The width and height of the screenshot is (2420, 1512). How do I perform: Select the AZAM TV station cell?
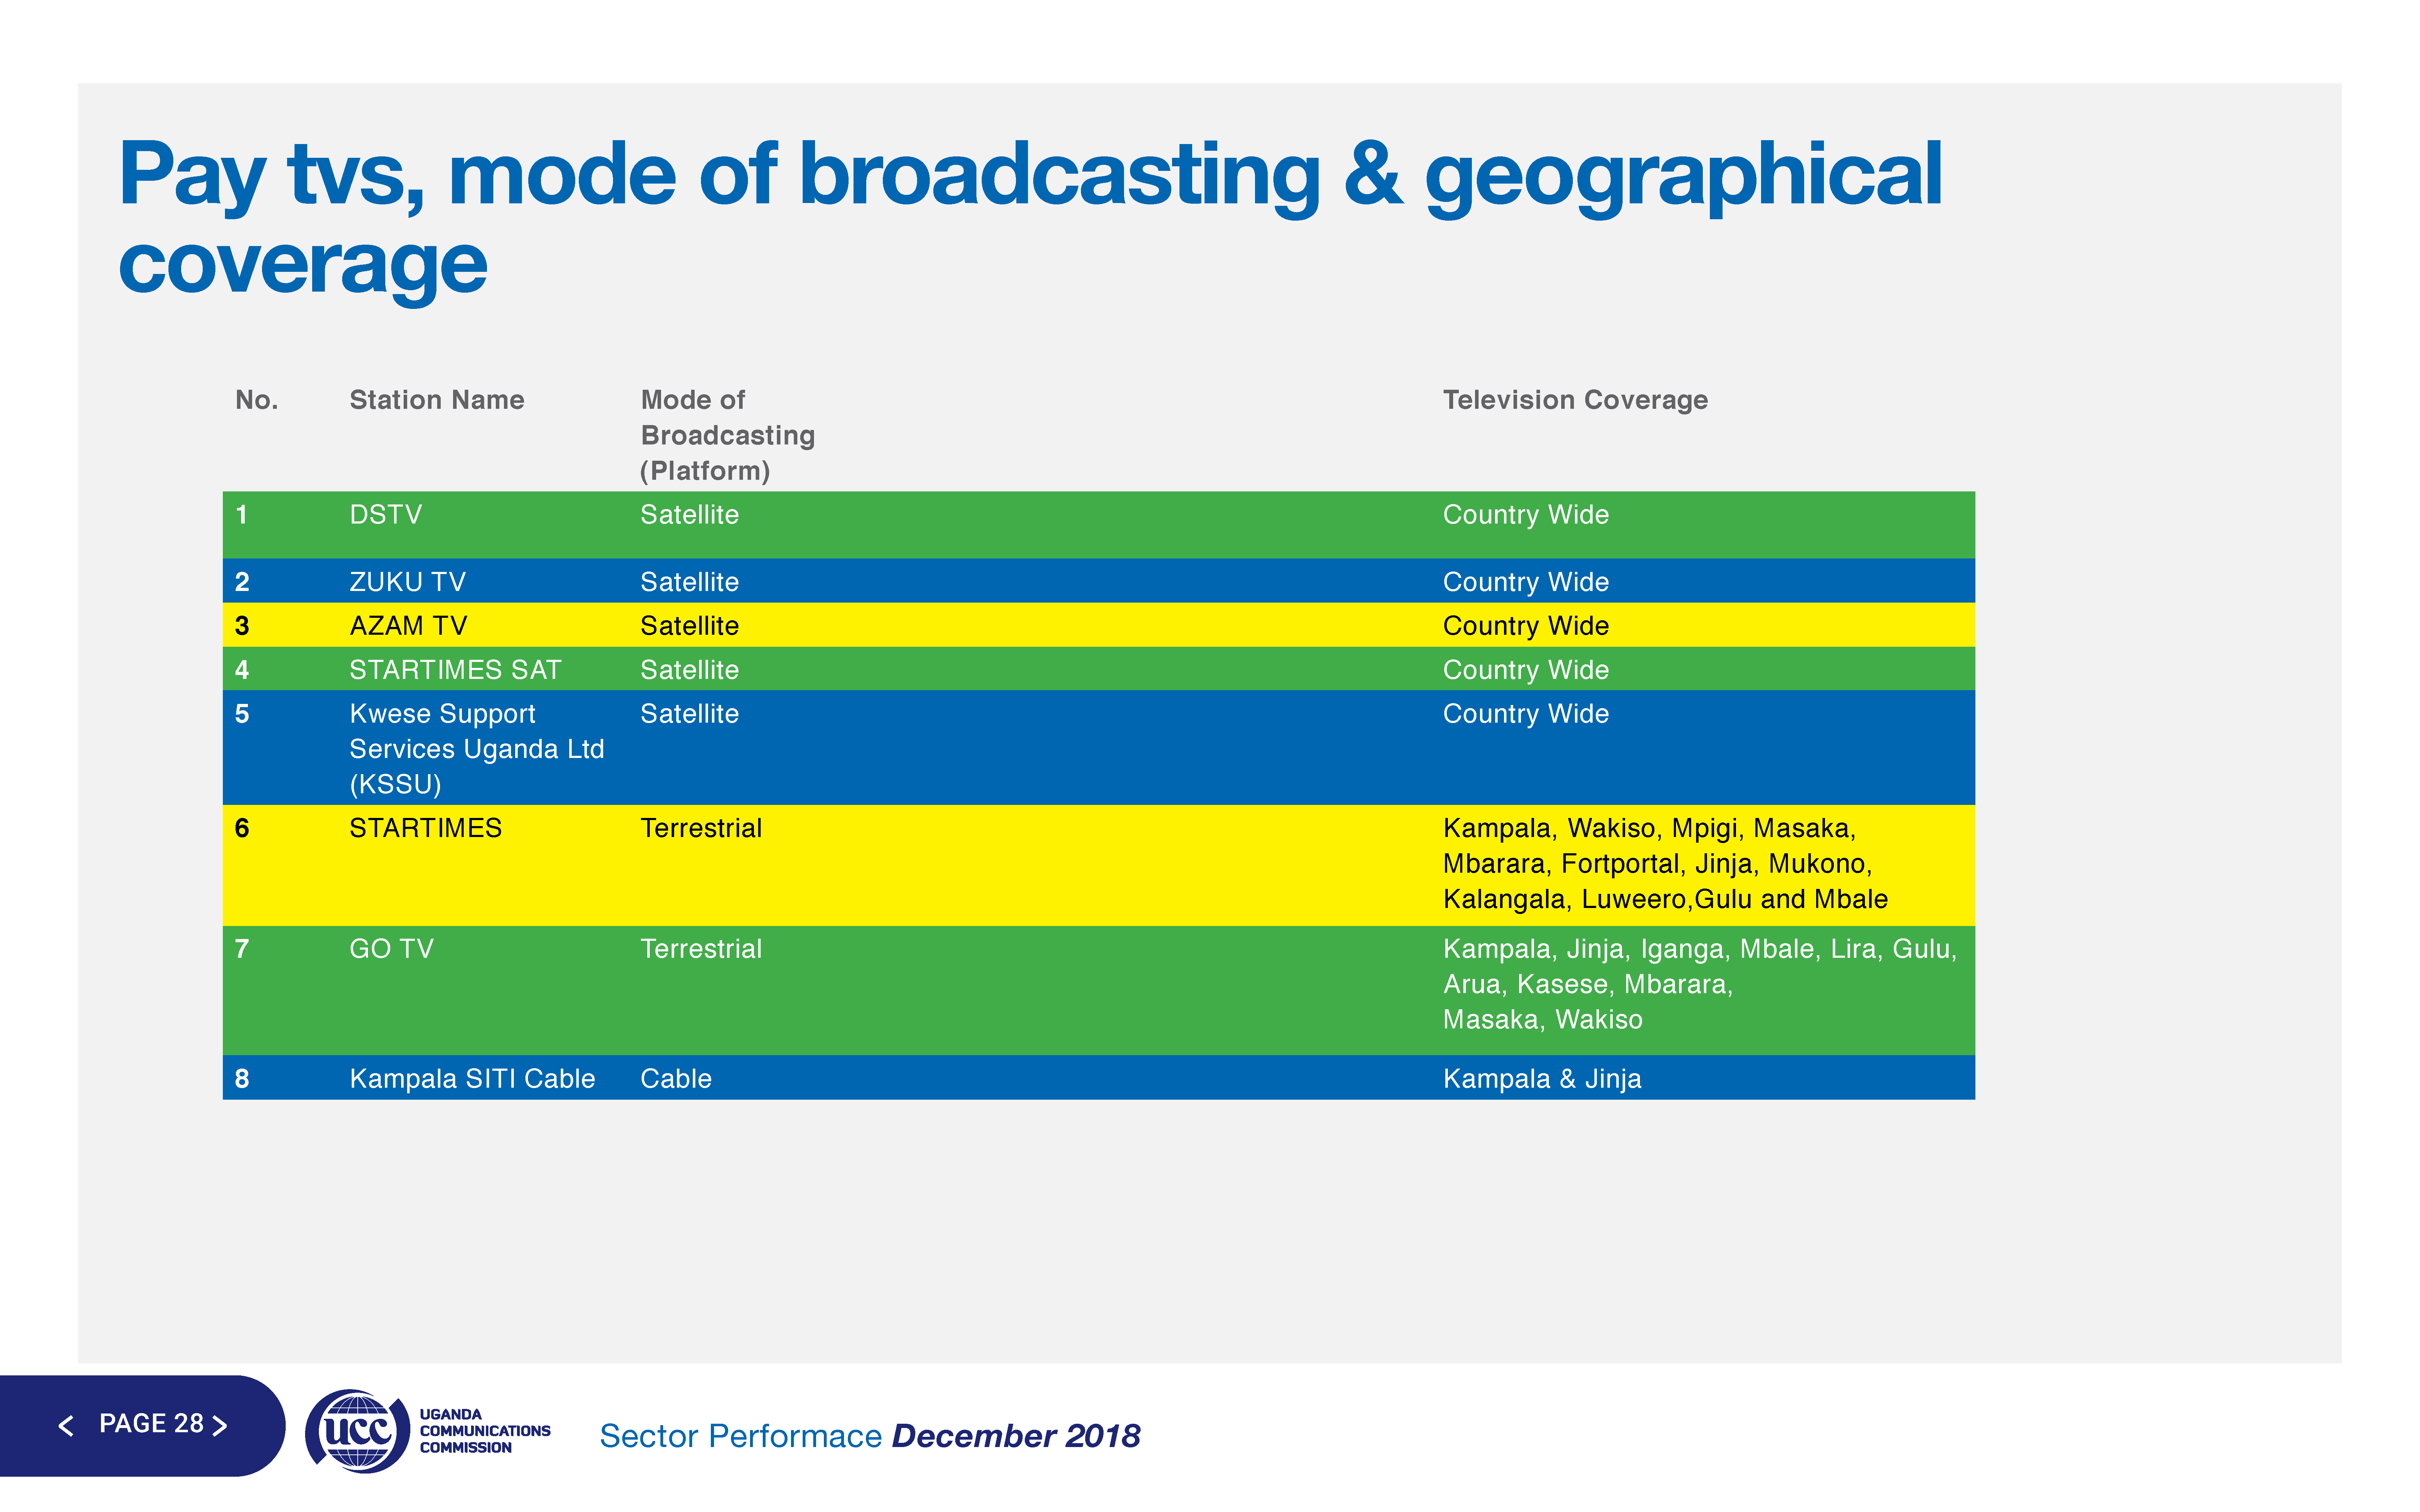pos(408,626)
